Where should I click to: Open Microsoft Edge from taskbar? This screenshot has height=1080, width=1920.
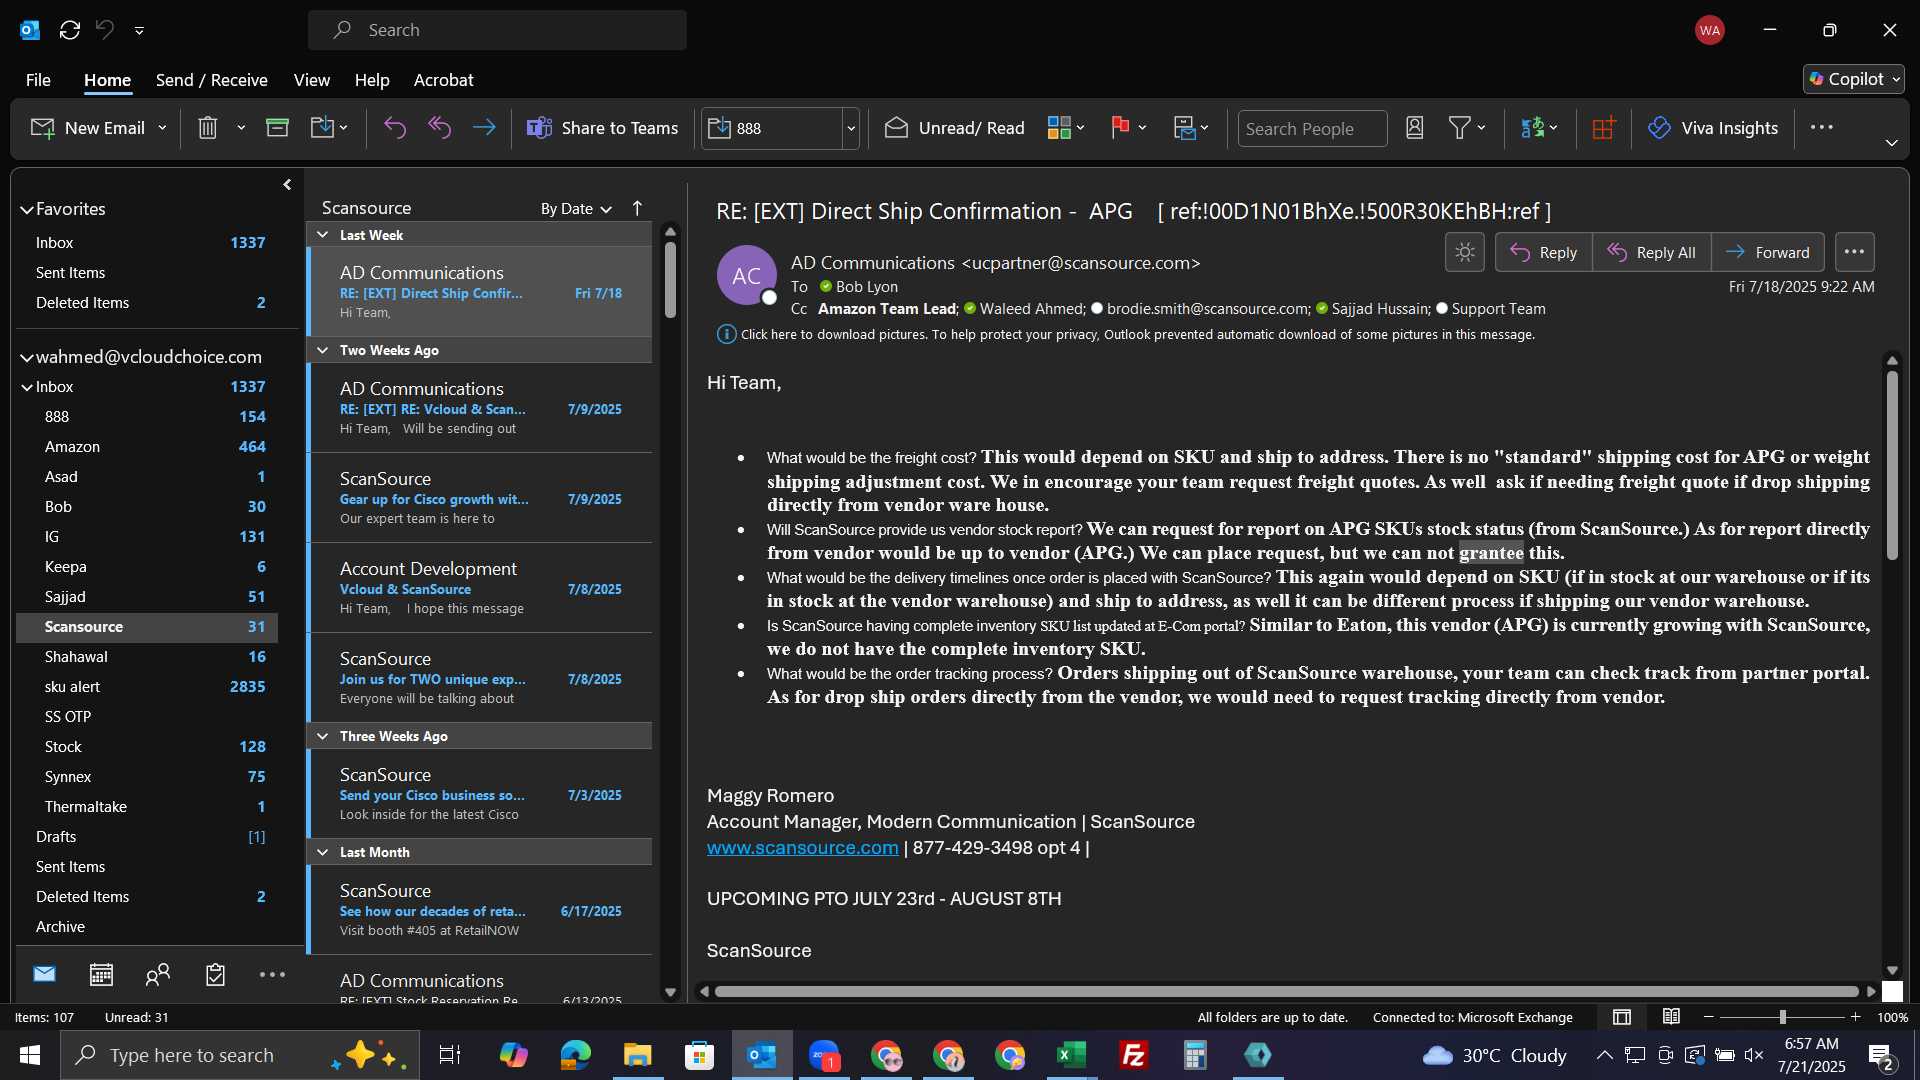(x=575, y=1055)
